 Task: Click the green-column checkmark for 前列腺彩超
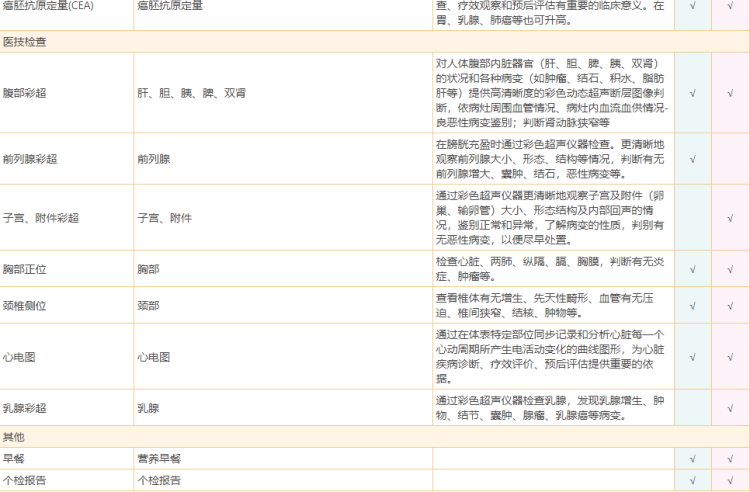pos(692,158)
